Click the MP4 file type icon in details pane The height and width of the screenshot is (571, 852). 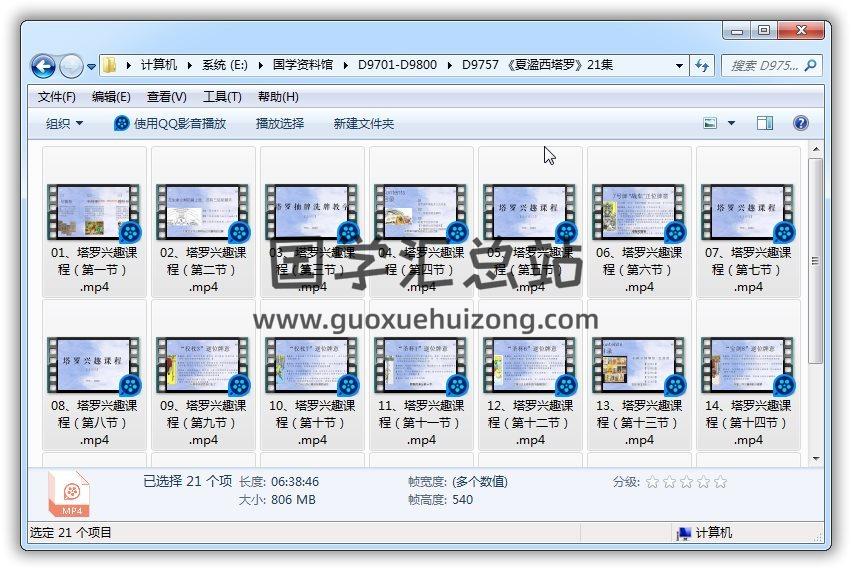(x=70, y=491)
